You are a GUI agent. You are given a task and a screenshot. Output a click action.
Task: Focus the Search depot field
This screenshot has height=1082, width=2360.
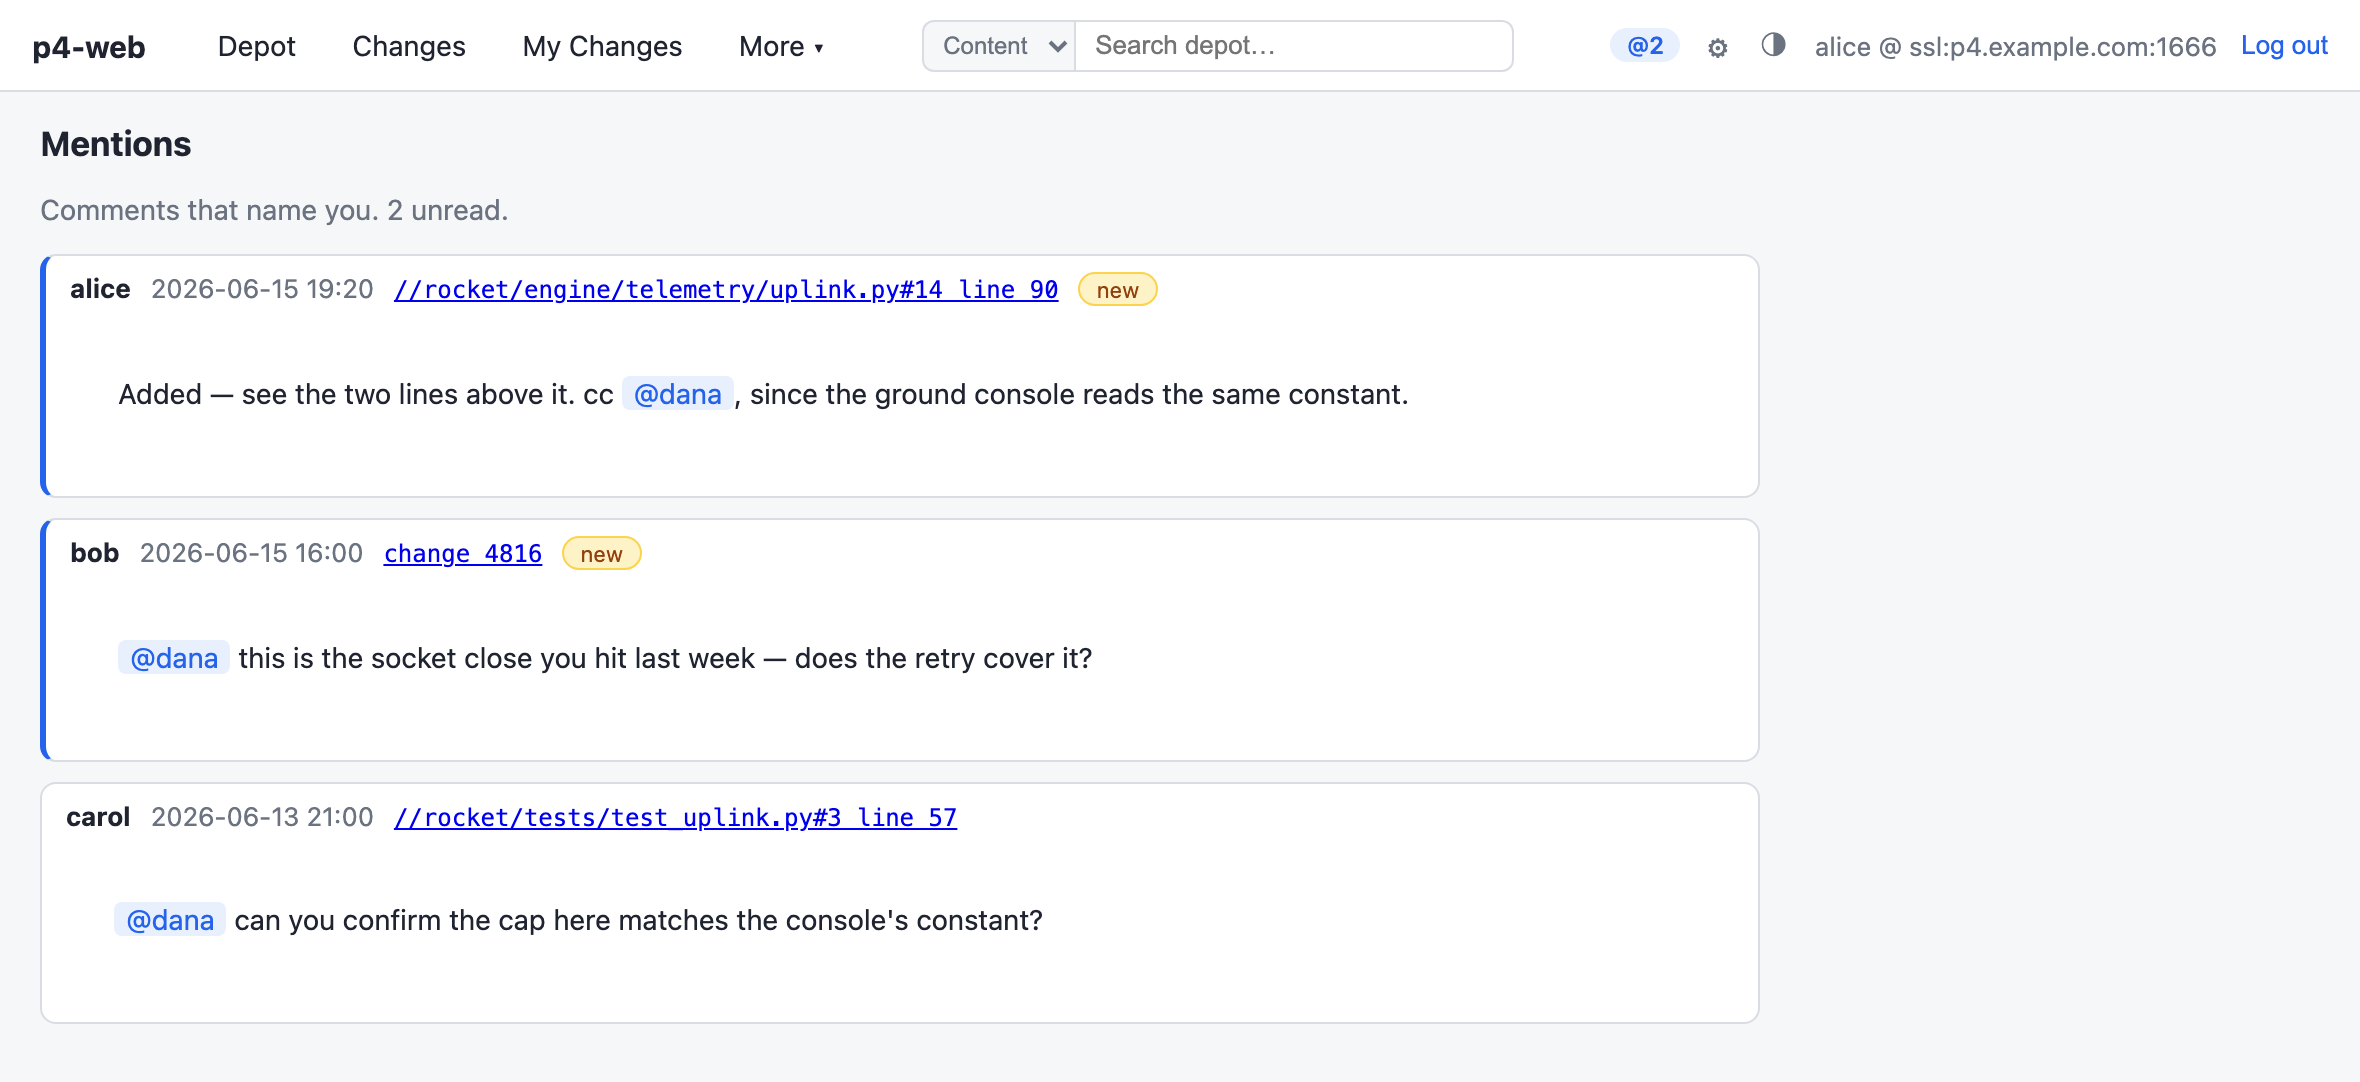(1294, 46)
